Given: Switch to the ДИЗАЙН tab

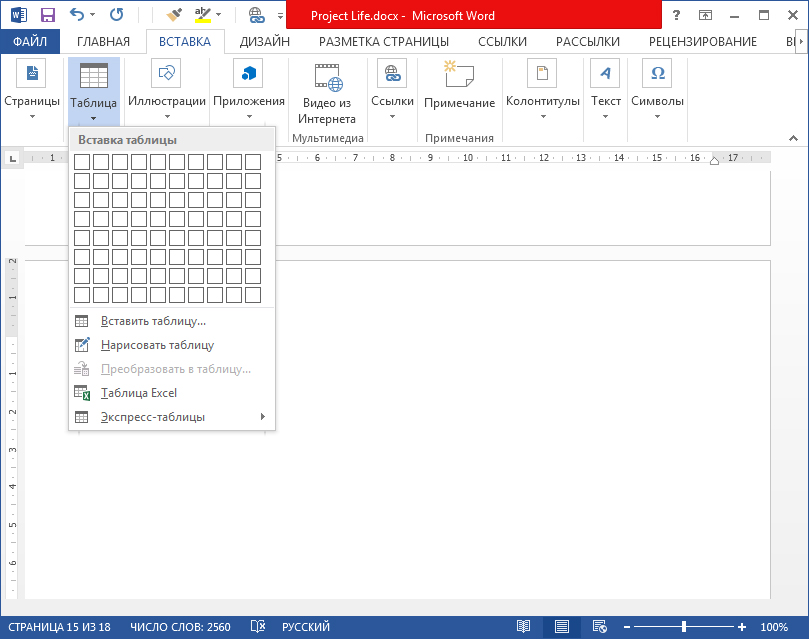Looking at the screenshot, I should 265,41.
